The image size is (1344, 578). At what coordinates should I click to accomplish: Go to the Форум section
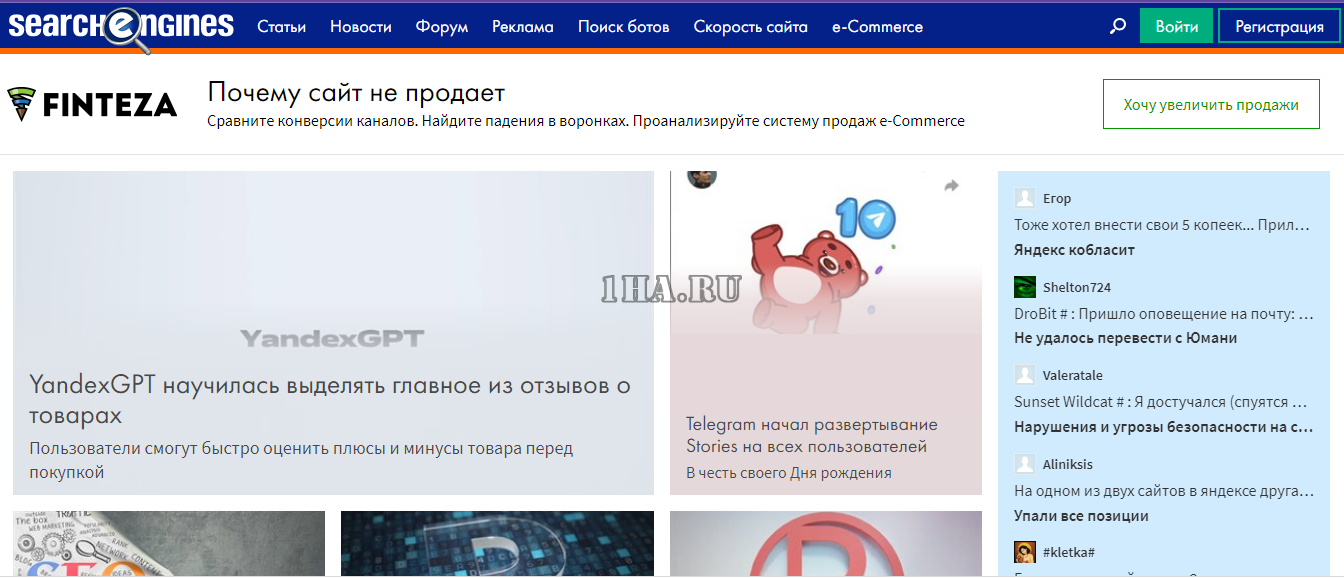(442, 27)
